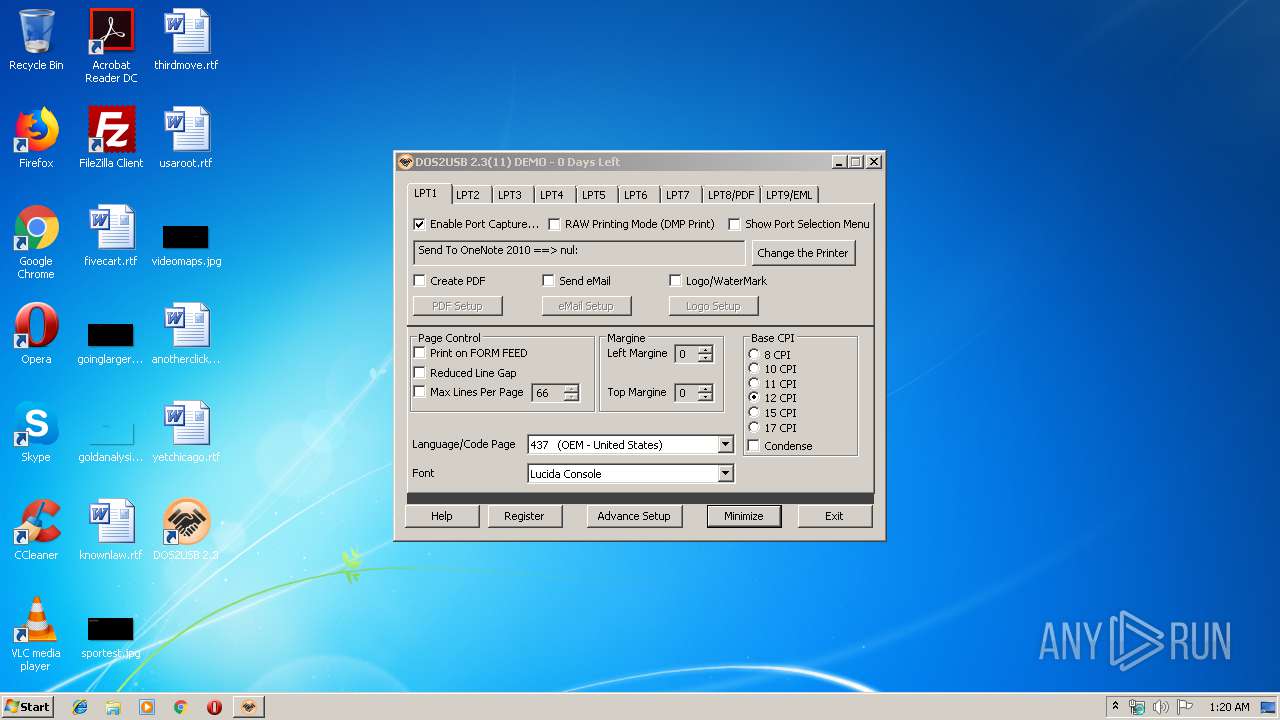Switch to the LPT3 tab
This screenshot has width=1280, height=720.
(510, 195)
